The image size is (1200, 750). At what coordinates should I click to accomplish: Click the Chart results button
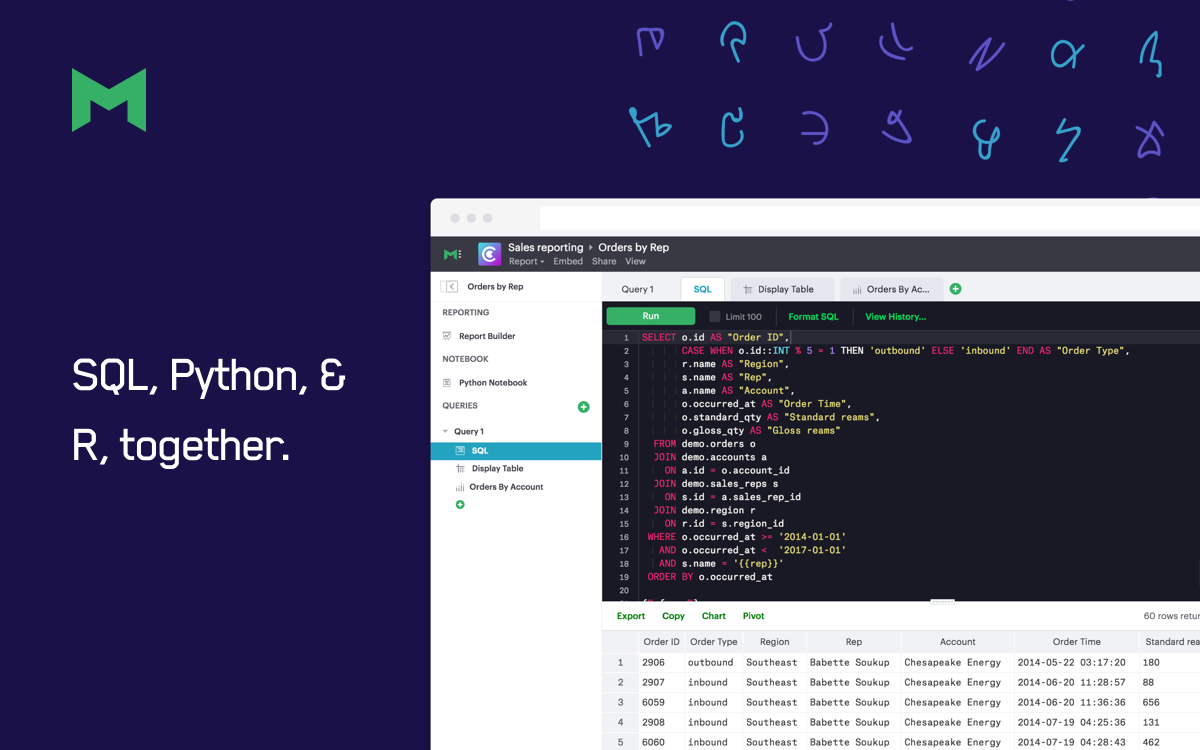(714, 616)
